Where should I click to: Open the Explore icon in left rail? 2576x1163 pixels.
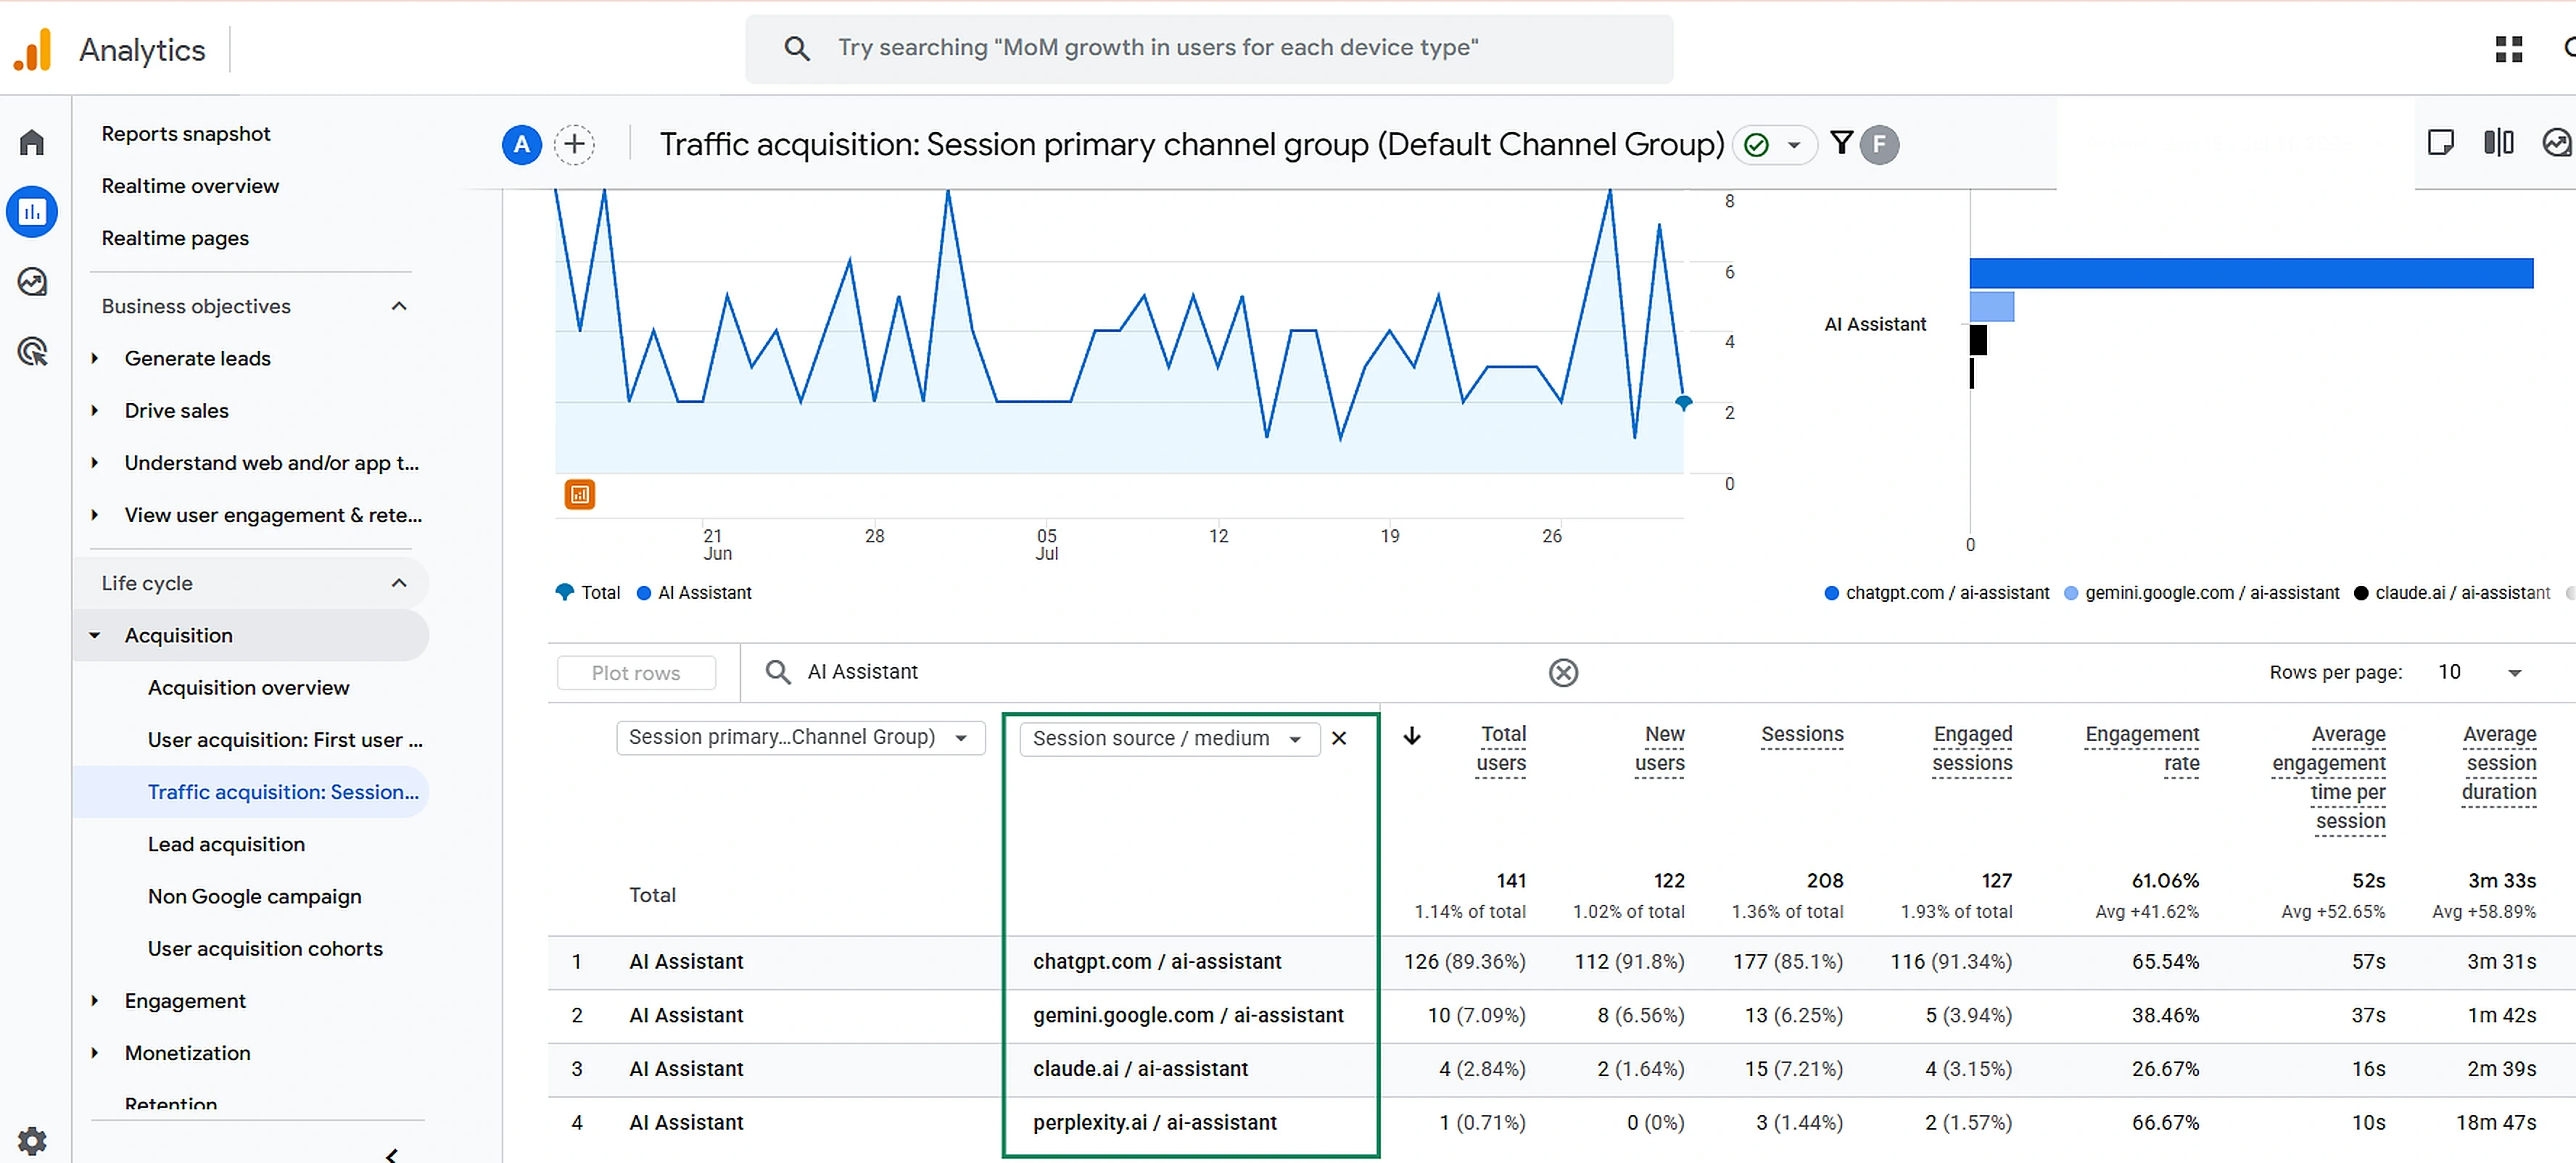pos(32,282)
